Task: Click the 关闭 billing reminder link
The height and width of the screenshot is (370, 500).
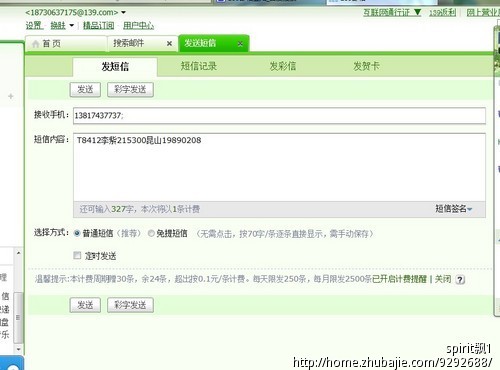Action: pos(443,279)
